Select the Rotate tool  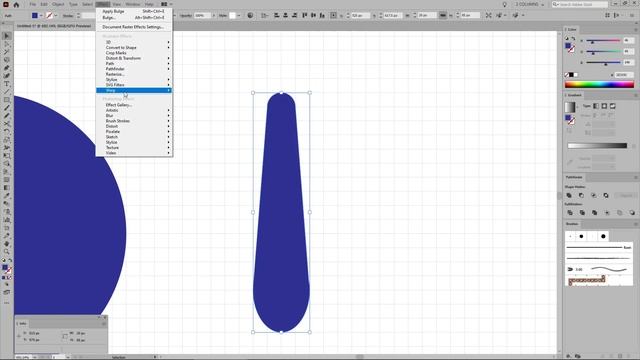(x=7, y=132)
